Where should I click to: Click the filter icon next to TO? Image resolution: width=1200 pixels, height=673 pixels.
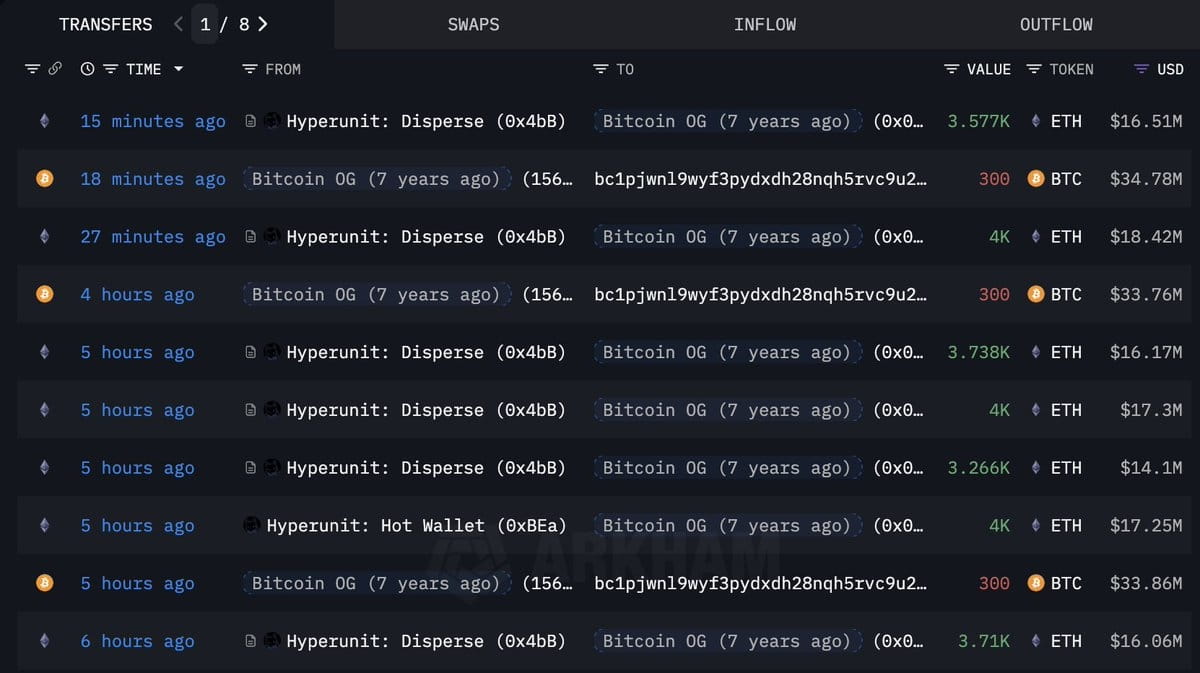tap(601, 69)
